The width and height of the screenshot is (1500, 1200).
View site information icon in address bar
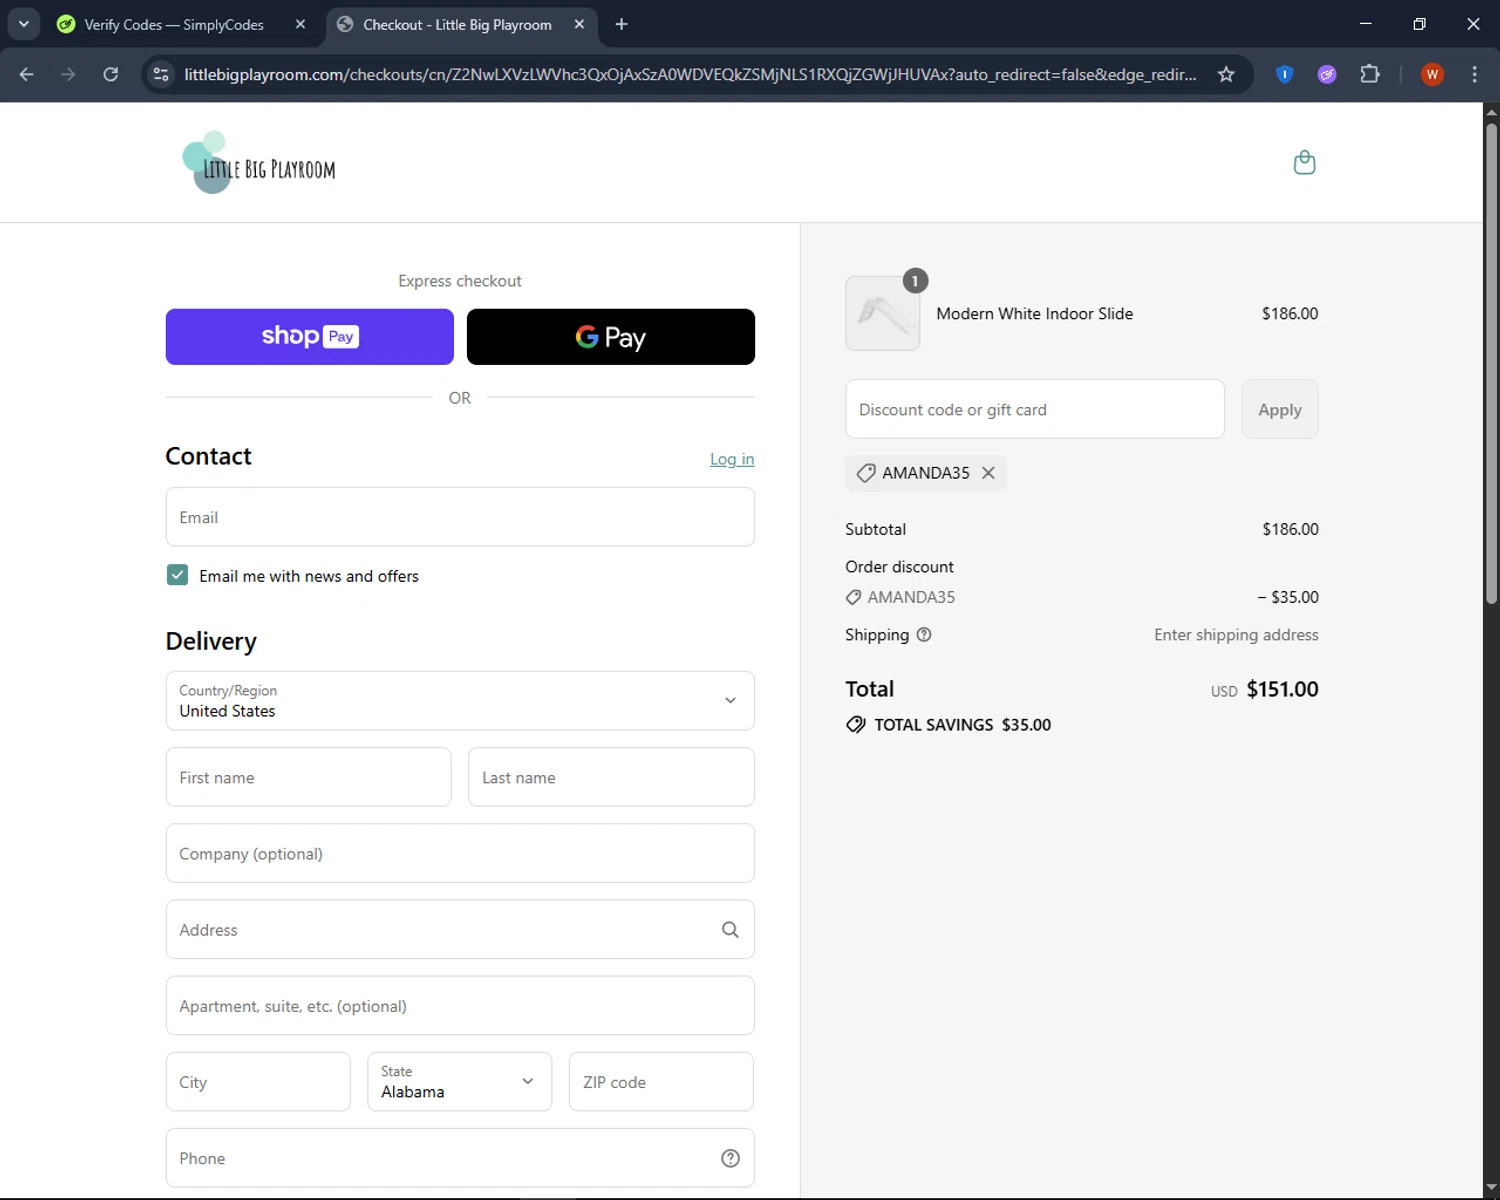click(161, 74)
